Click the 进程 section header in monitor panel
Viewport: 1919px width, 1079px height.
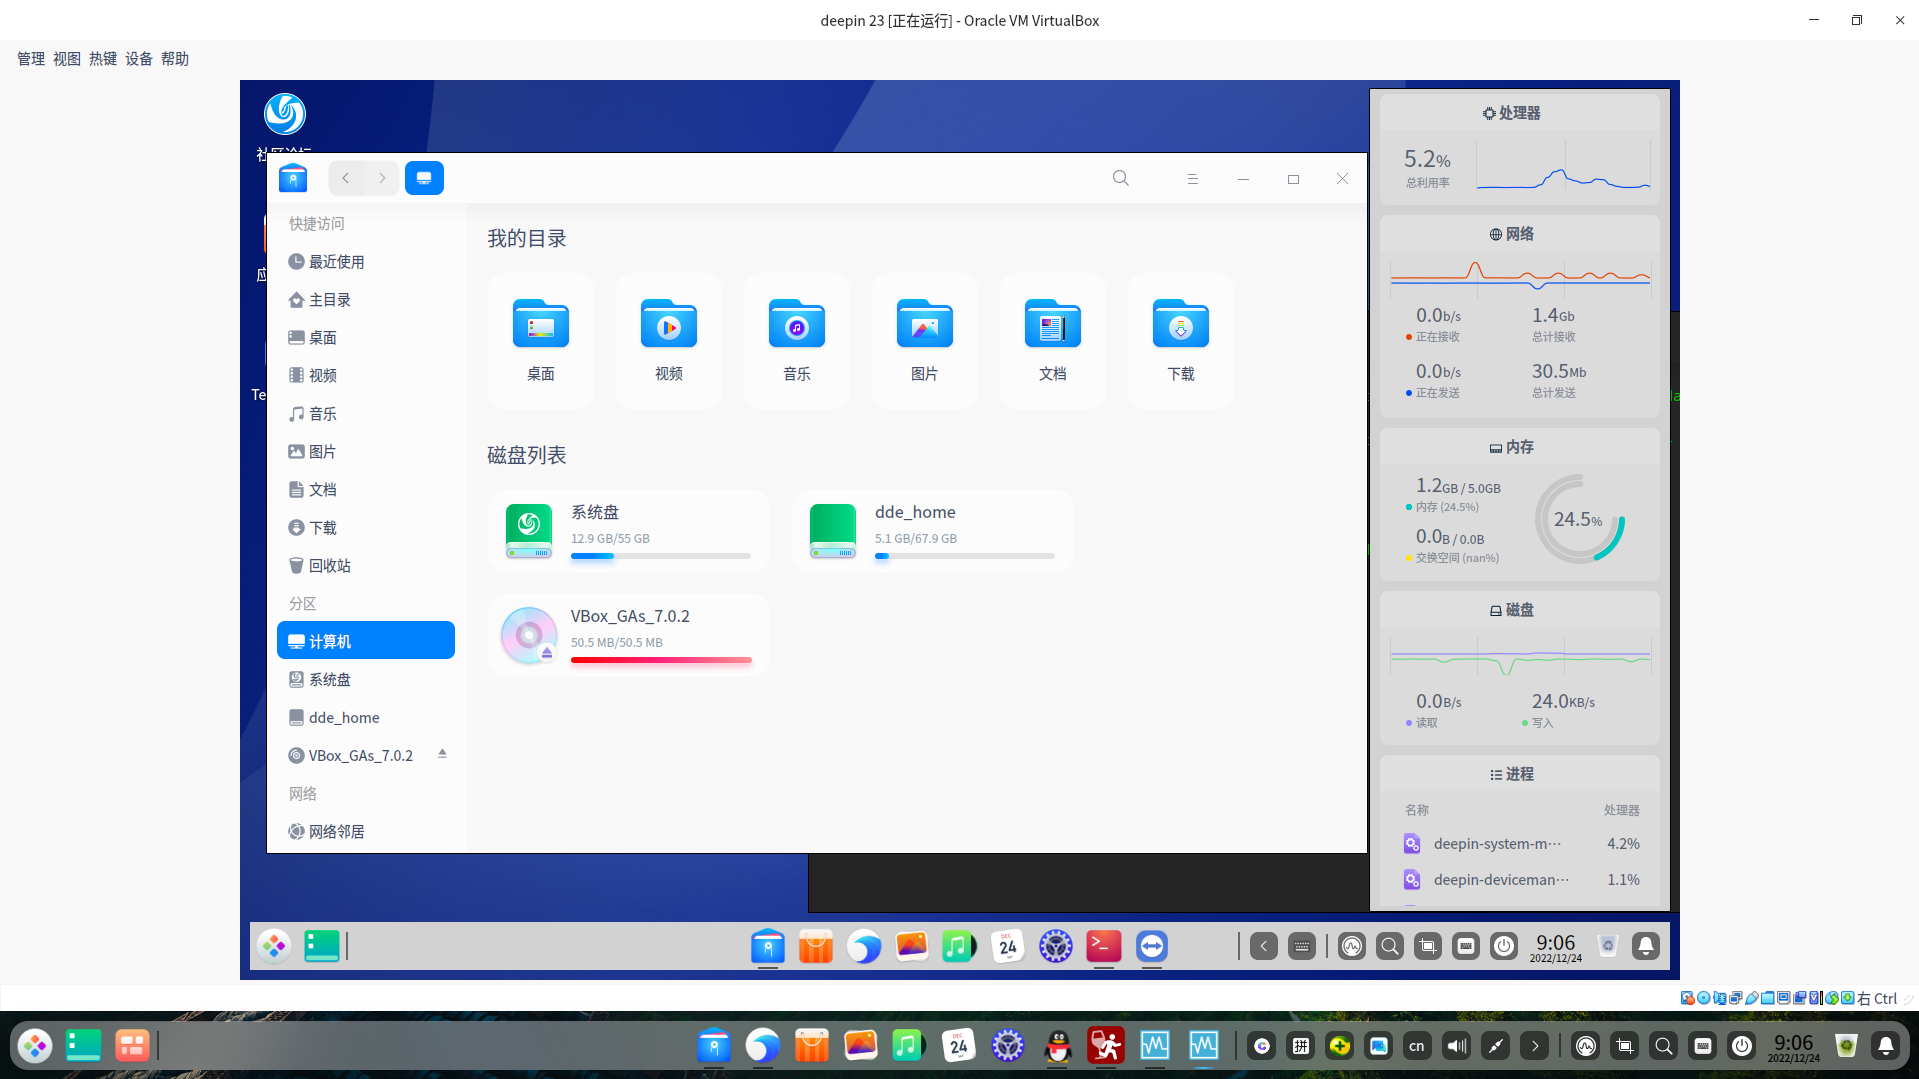pos(1512,774)
